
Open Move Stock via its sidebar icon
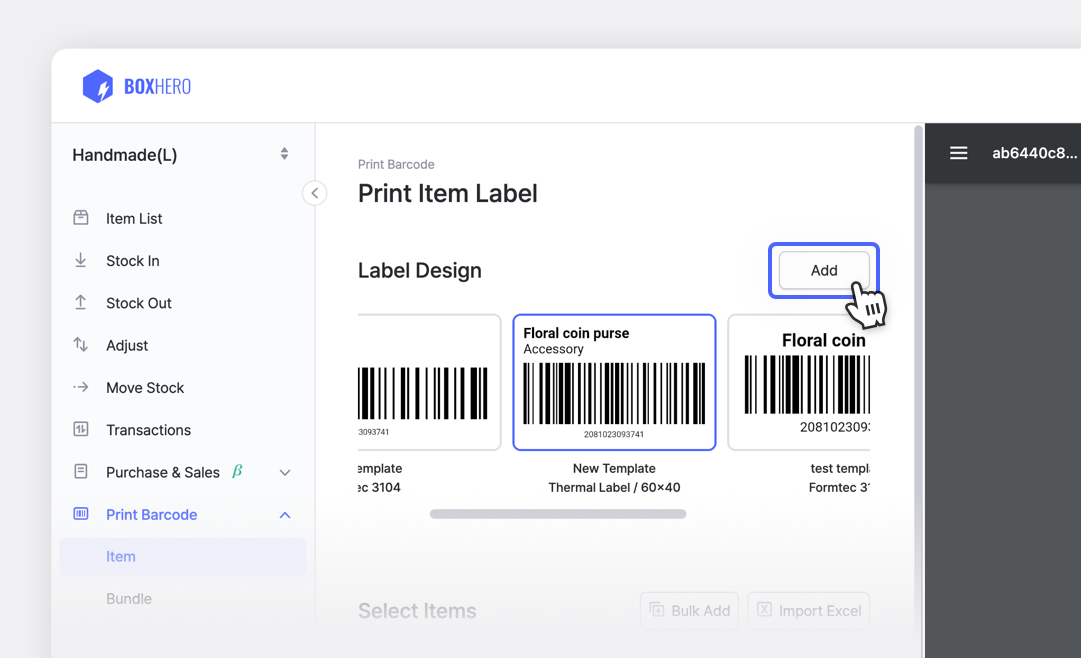coord(80,387)
